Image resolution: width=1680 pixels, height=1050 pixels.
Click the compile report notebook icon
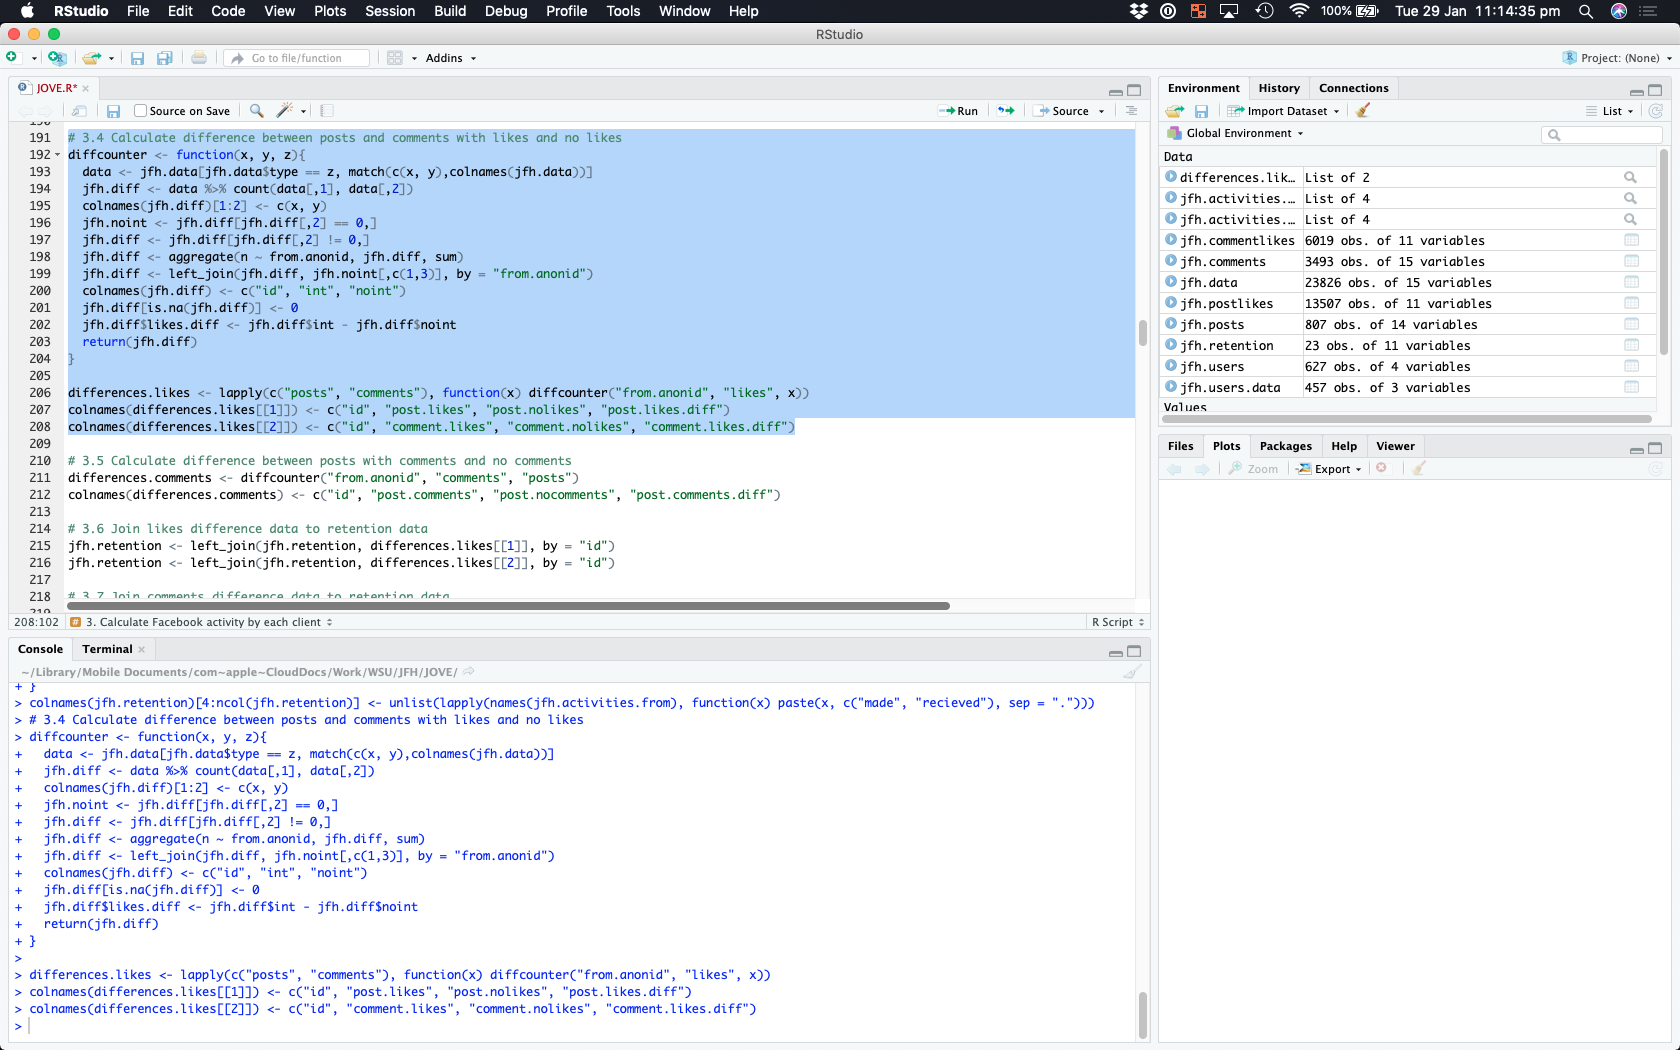[327, 111]
